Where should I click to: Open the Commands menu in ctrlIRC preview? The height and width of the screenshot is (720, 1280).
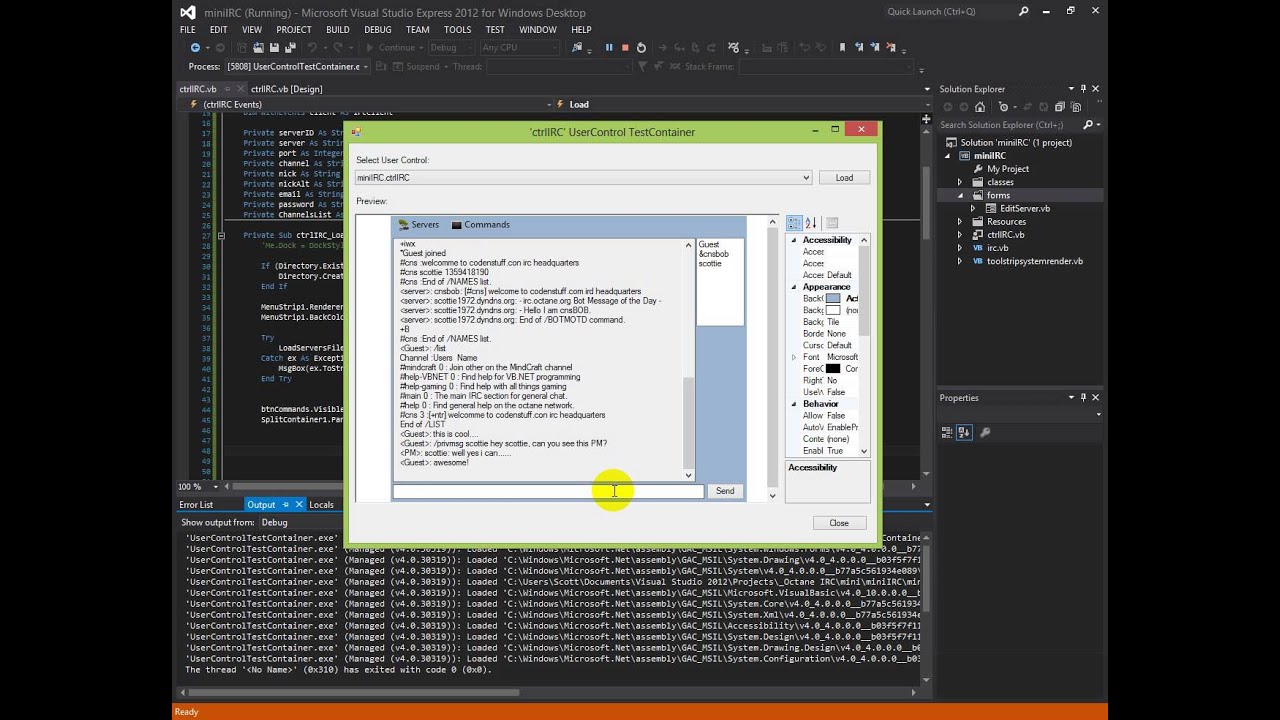480,225
